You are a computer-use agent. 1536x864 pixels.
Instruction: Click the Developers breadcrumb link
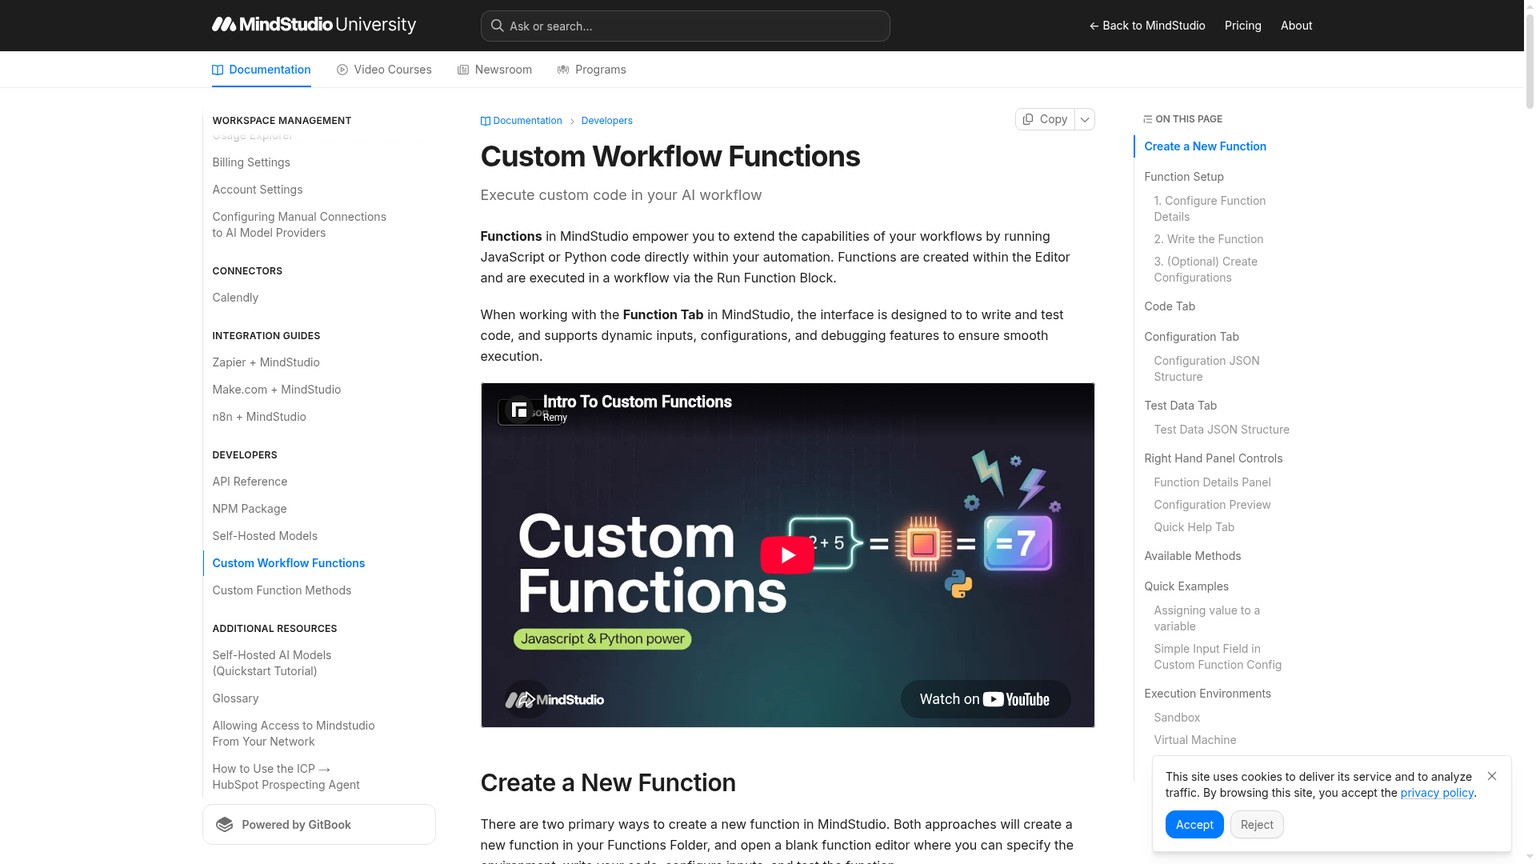607,121
